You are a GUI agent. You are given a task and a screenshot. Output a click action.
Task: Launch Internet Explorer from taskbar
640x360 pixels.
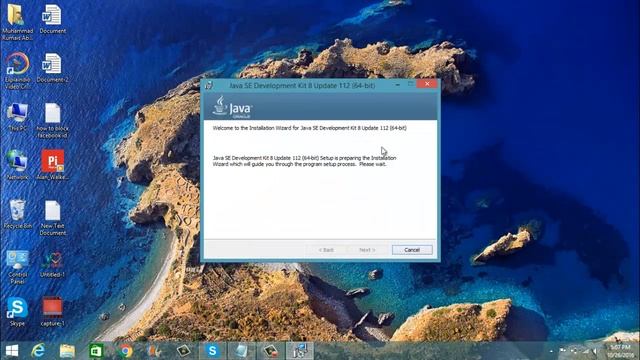click(x=38, y=351)
